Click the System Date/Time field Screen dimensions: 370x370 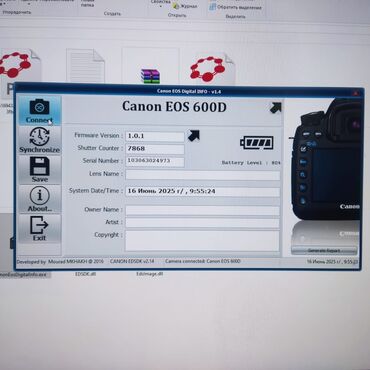click(203, 192)
